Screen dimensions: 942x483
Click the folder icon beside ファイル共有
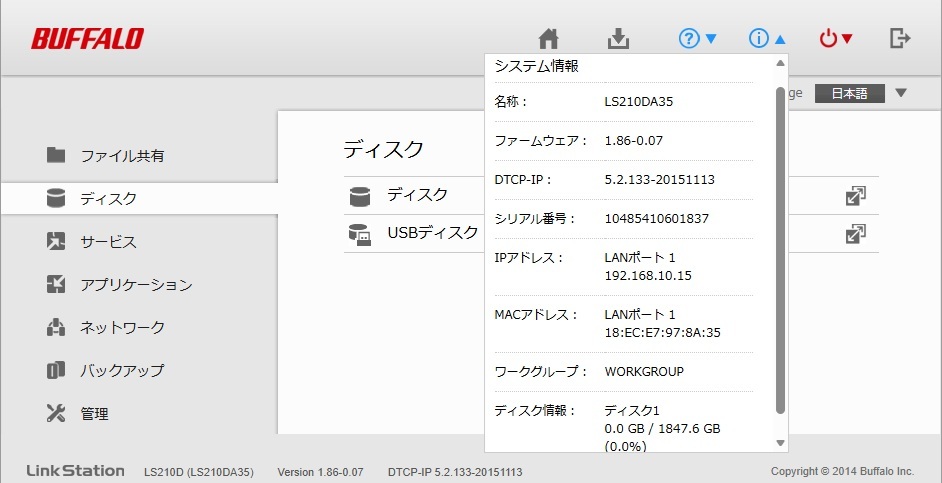tap(56, 155)
